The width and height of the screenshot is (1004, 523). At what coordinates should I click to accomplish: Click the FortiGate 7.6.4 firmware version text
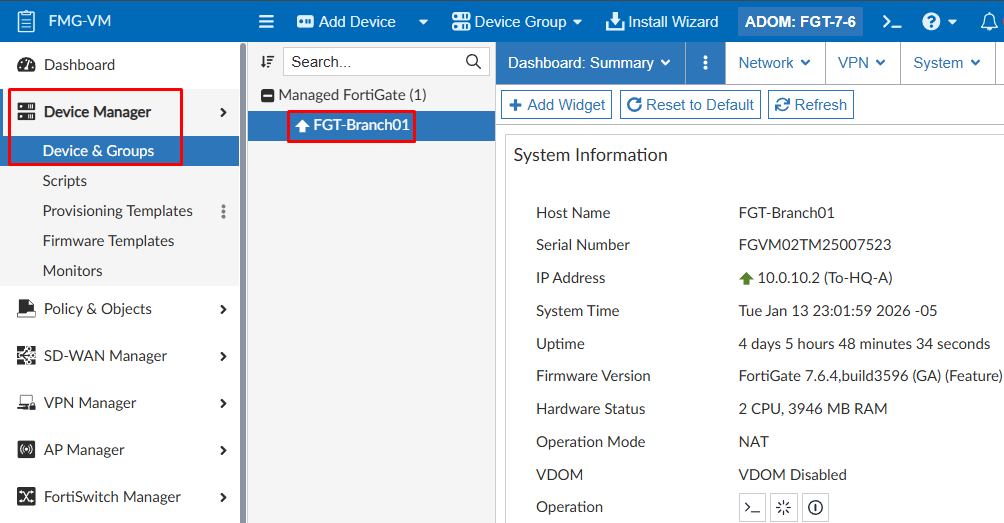pos(870,376)
